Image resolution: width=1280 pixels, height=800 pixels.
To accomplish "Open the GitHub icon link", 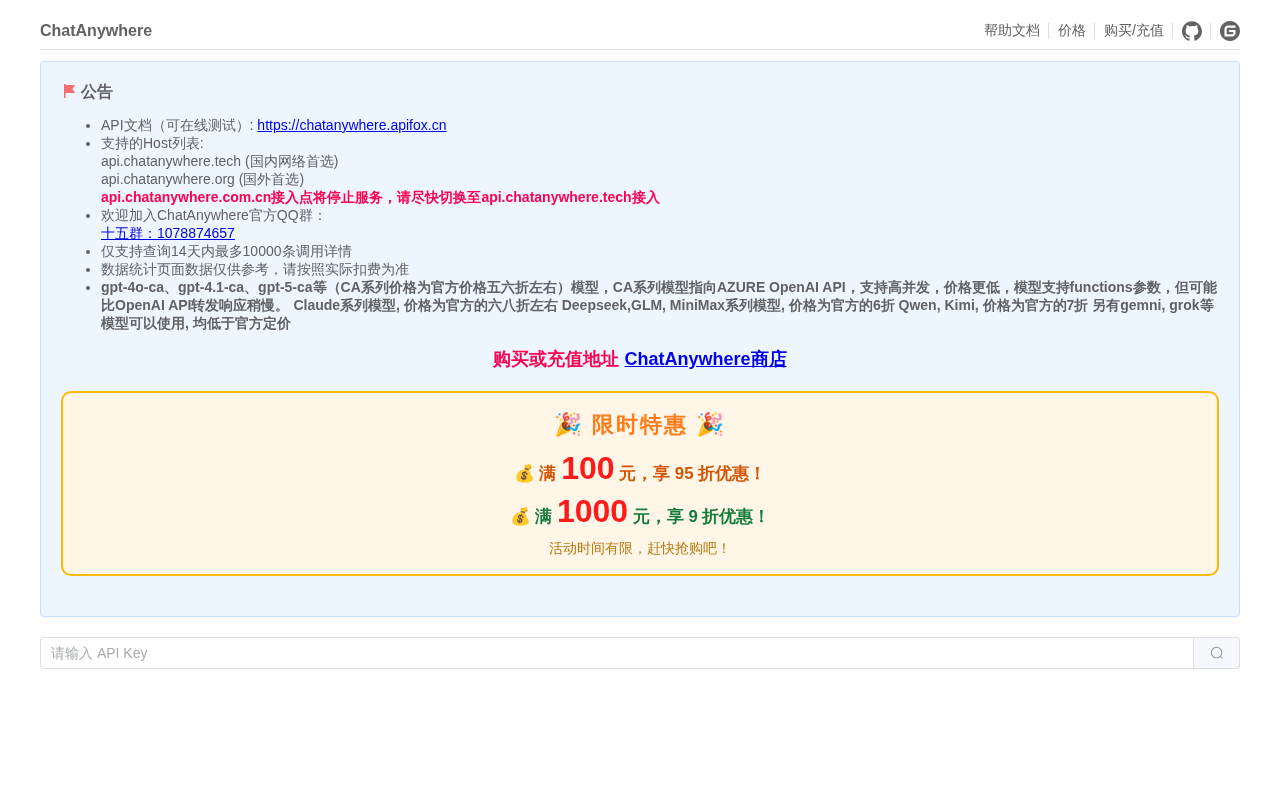I will click(1192, 31).
